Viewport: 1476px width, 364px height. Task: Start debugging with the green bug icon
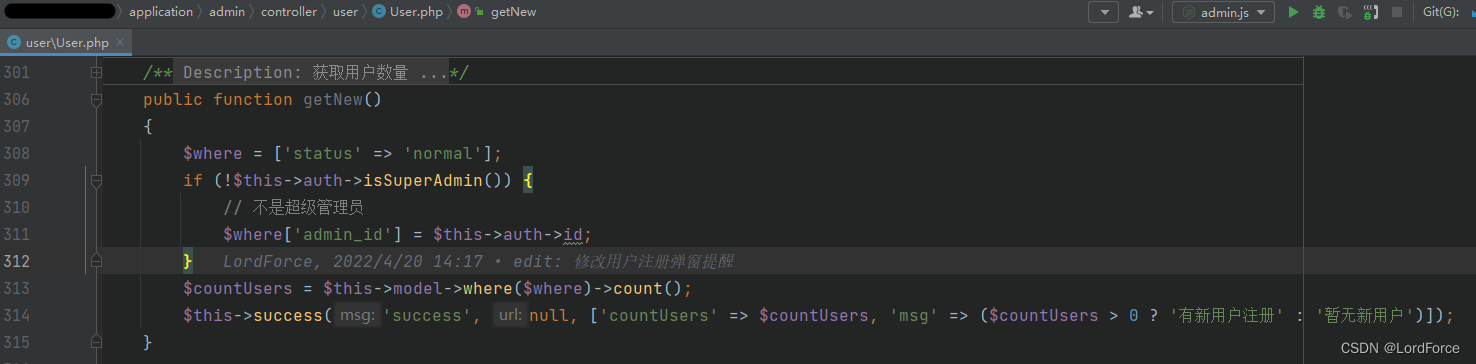coord(1319,12)
